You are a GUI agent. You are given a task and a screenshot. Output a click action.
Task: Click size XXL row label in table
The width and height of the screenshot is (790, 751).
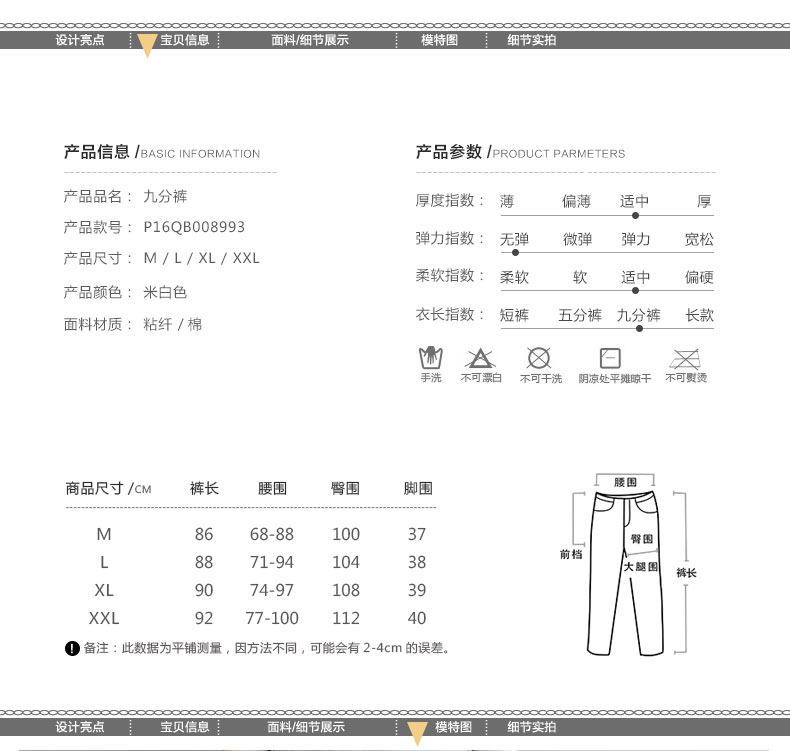pyautogui.click(x=104, y=618)
